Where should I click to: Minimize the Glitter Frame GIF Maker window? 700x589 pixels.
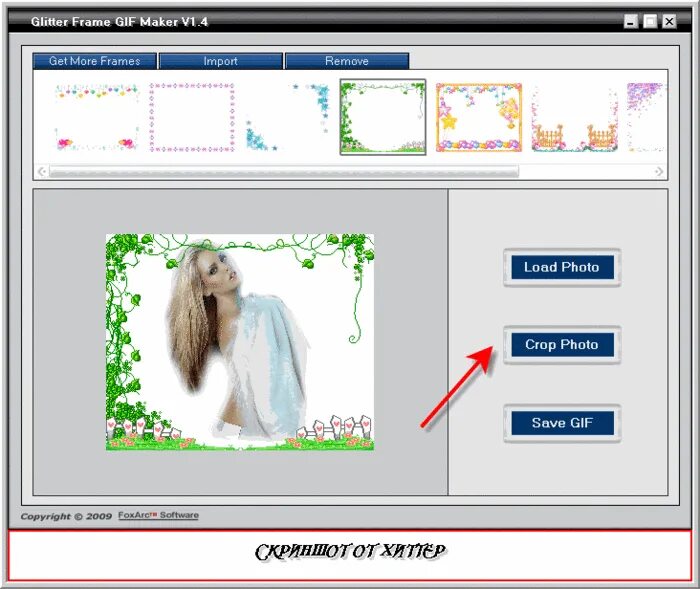tap(630, 21)
